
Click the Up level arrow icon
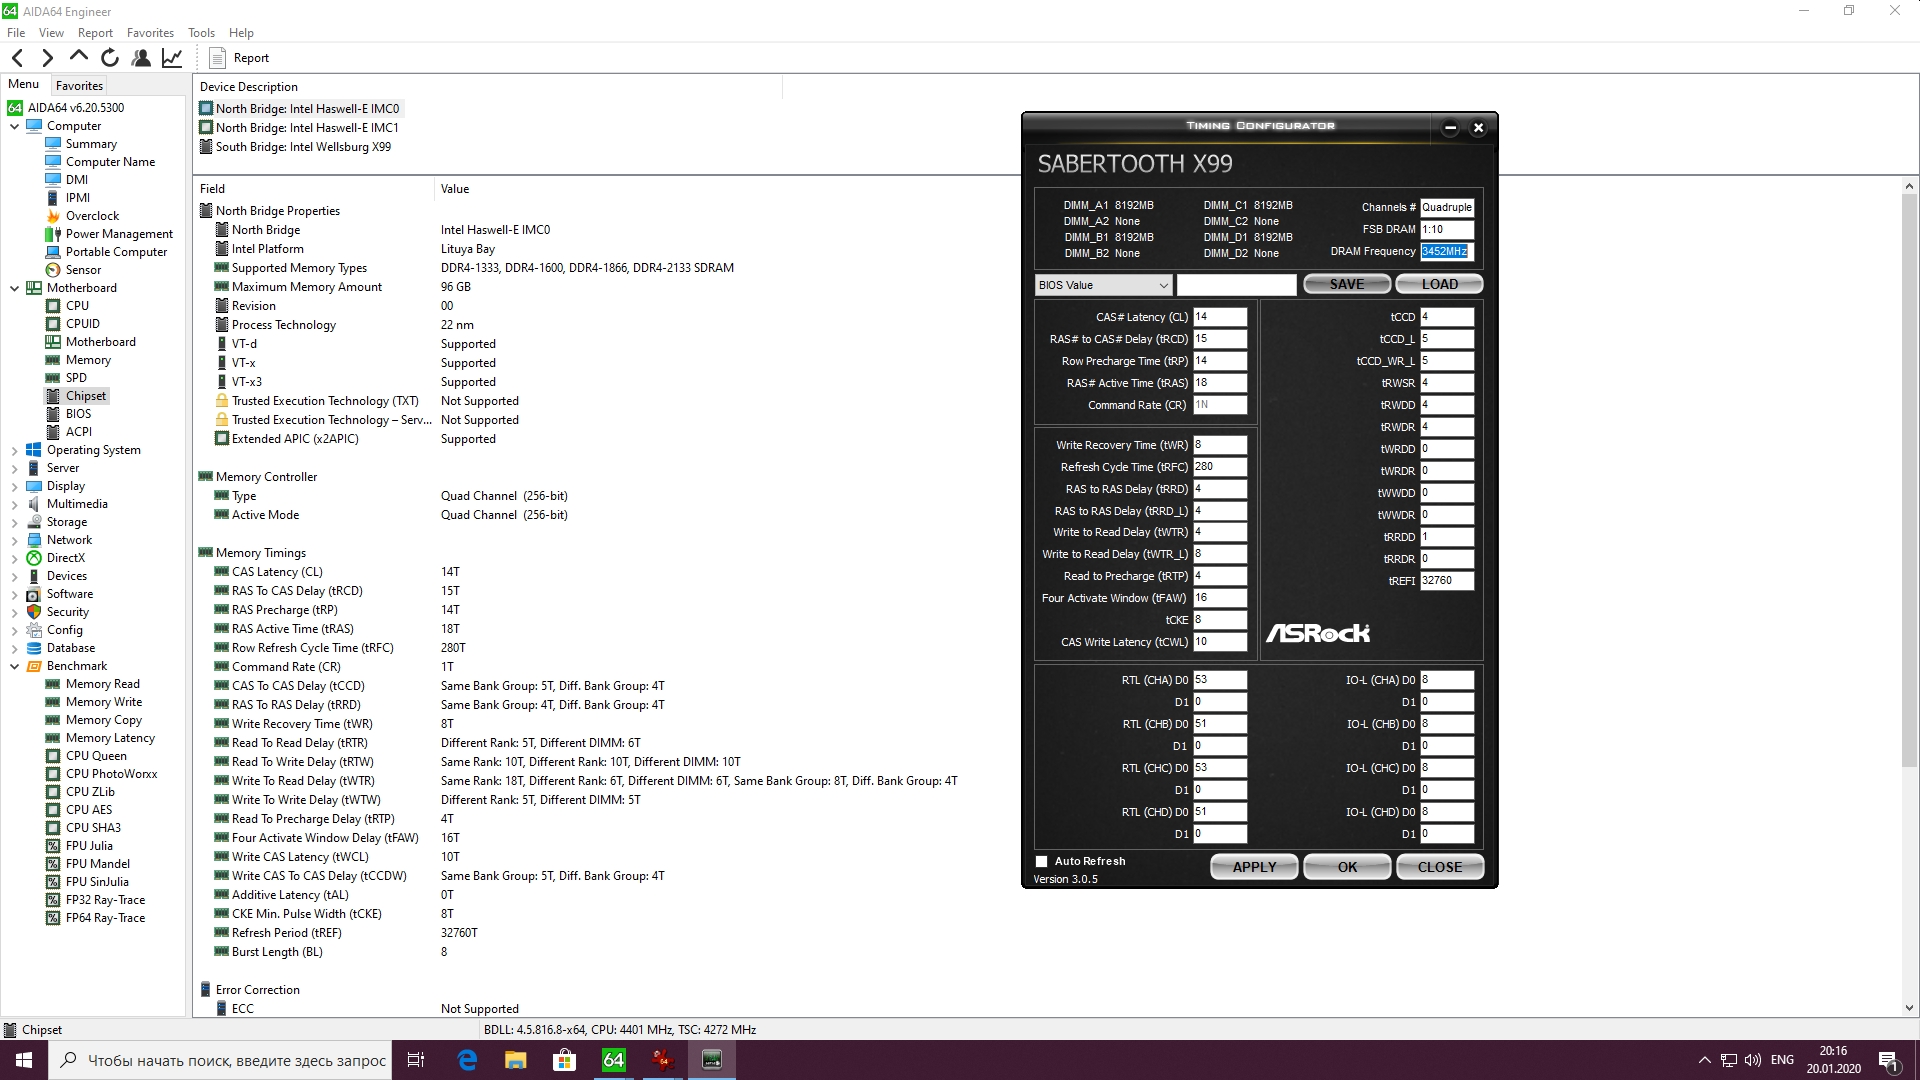coord(79,57)
